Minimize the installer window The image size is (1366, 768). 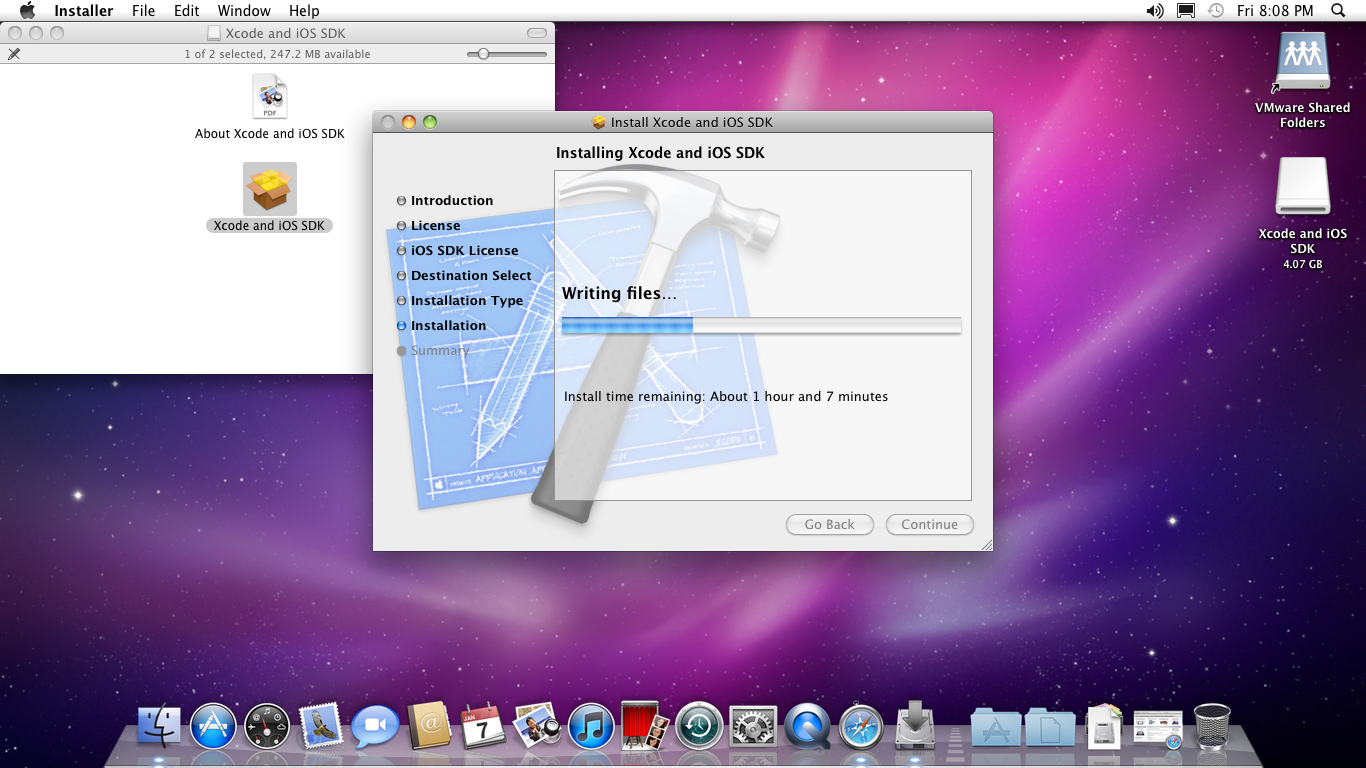[408, 122]
